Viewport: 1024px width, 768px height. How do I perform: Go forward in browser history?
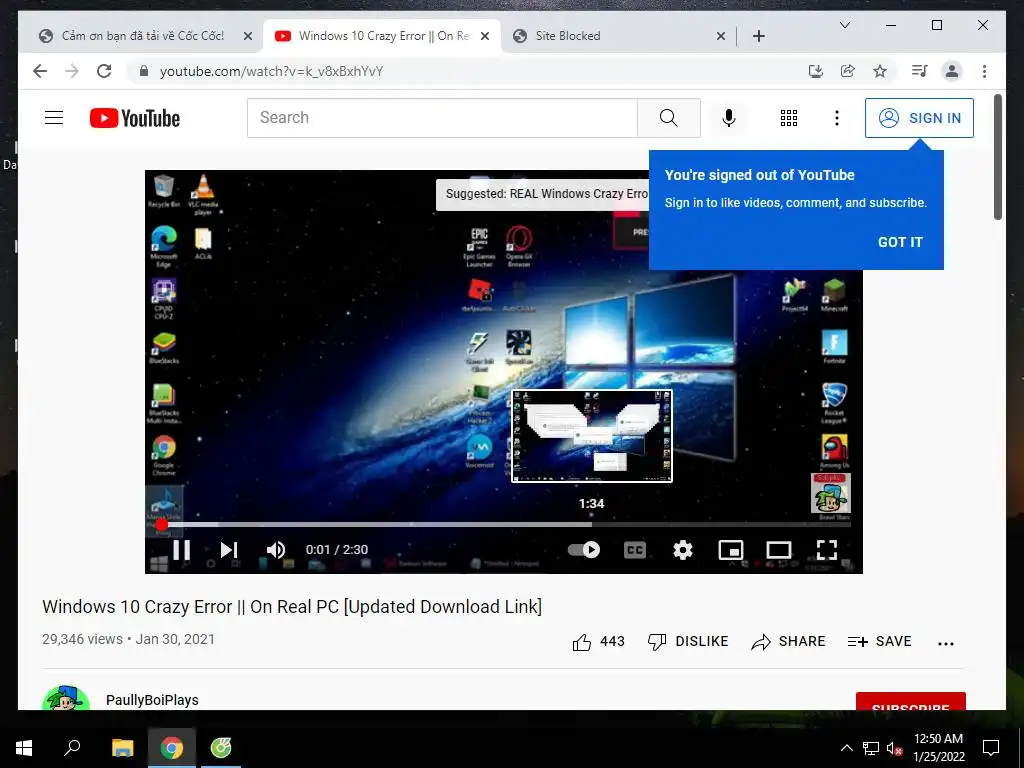[72, 71]
